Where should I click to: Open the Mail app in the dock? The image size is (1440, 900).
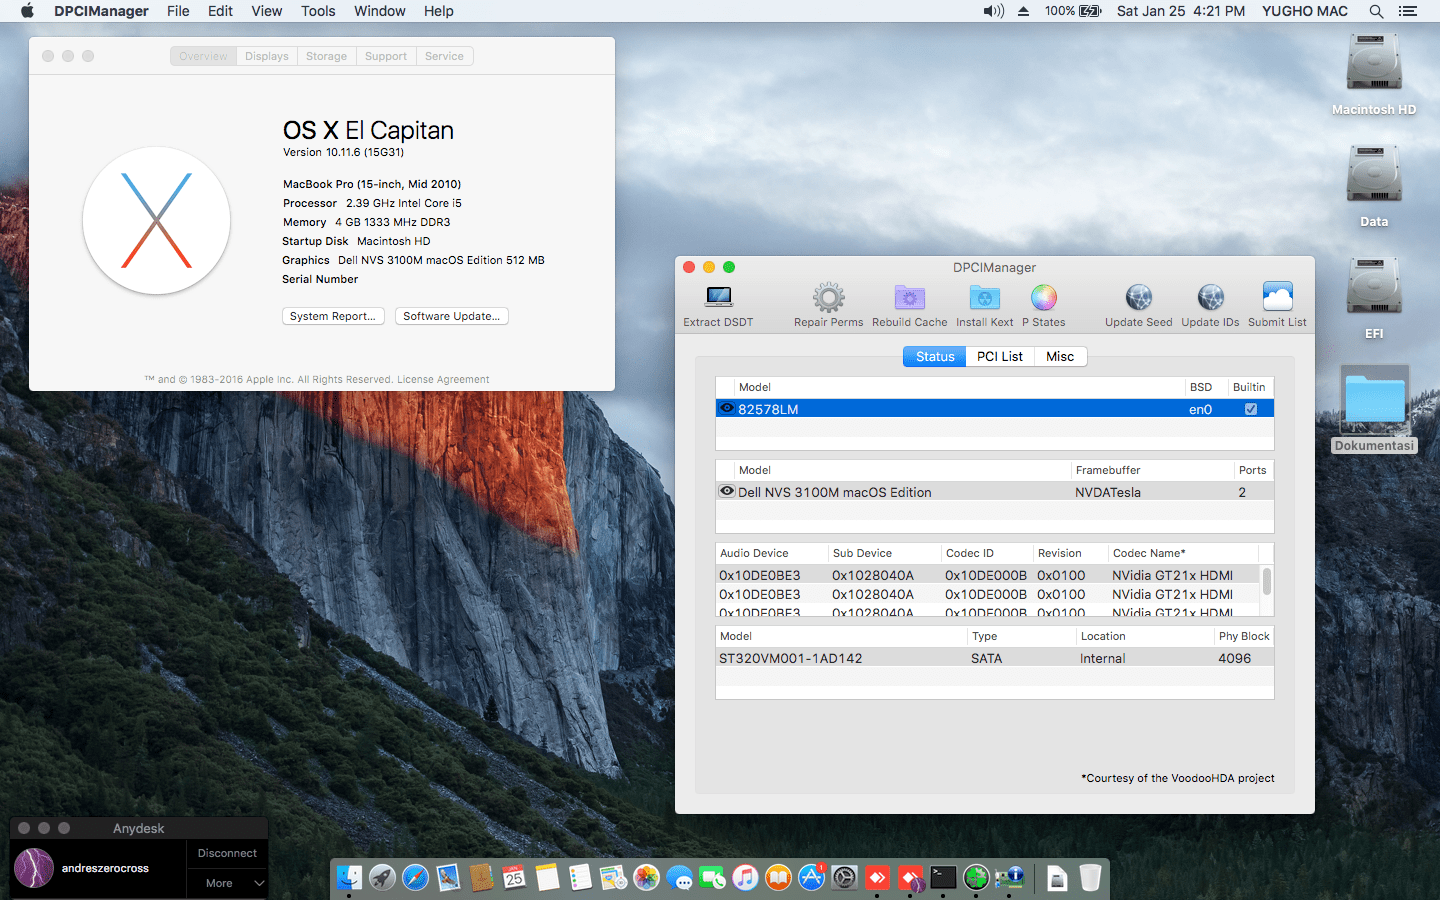pyautogui.click(x=448, y=877)
